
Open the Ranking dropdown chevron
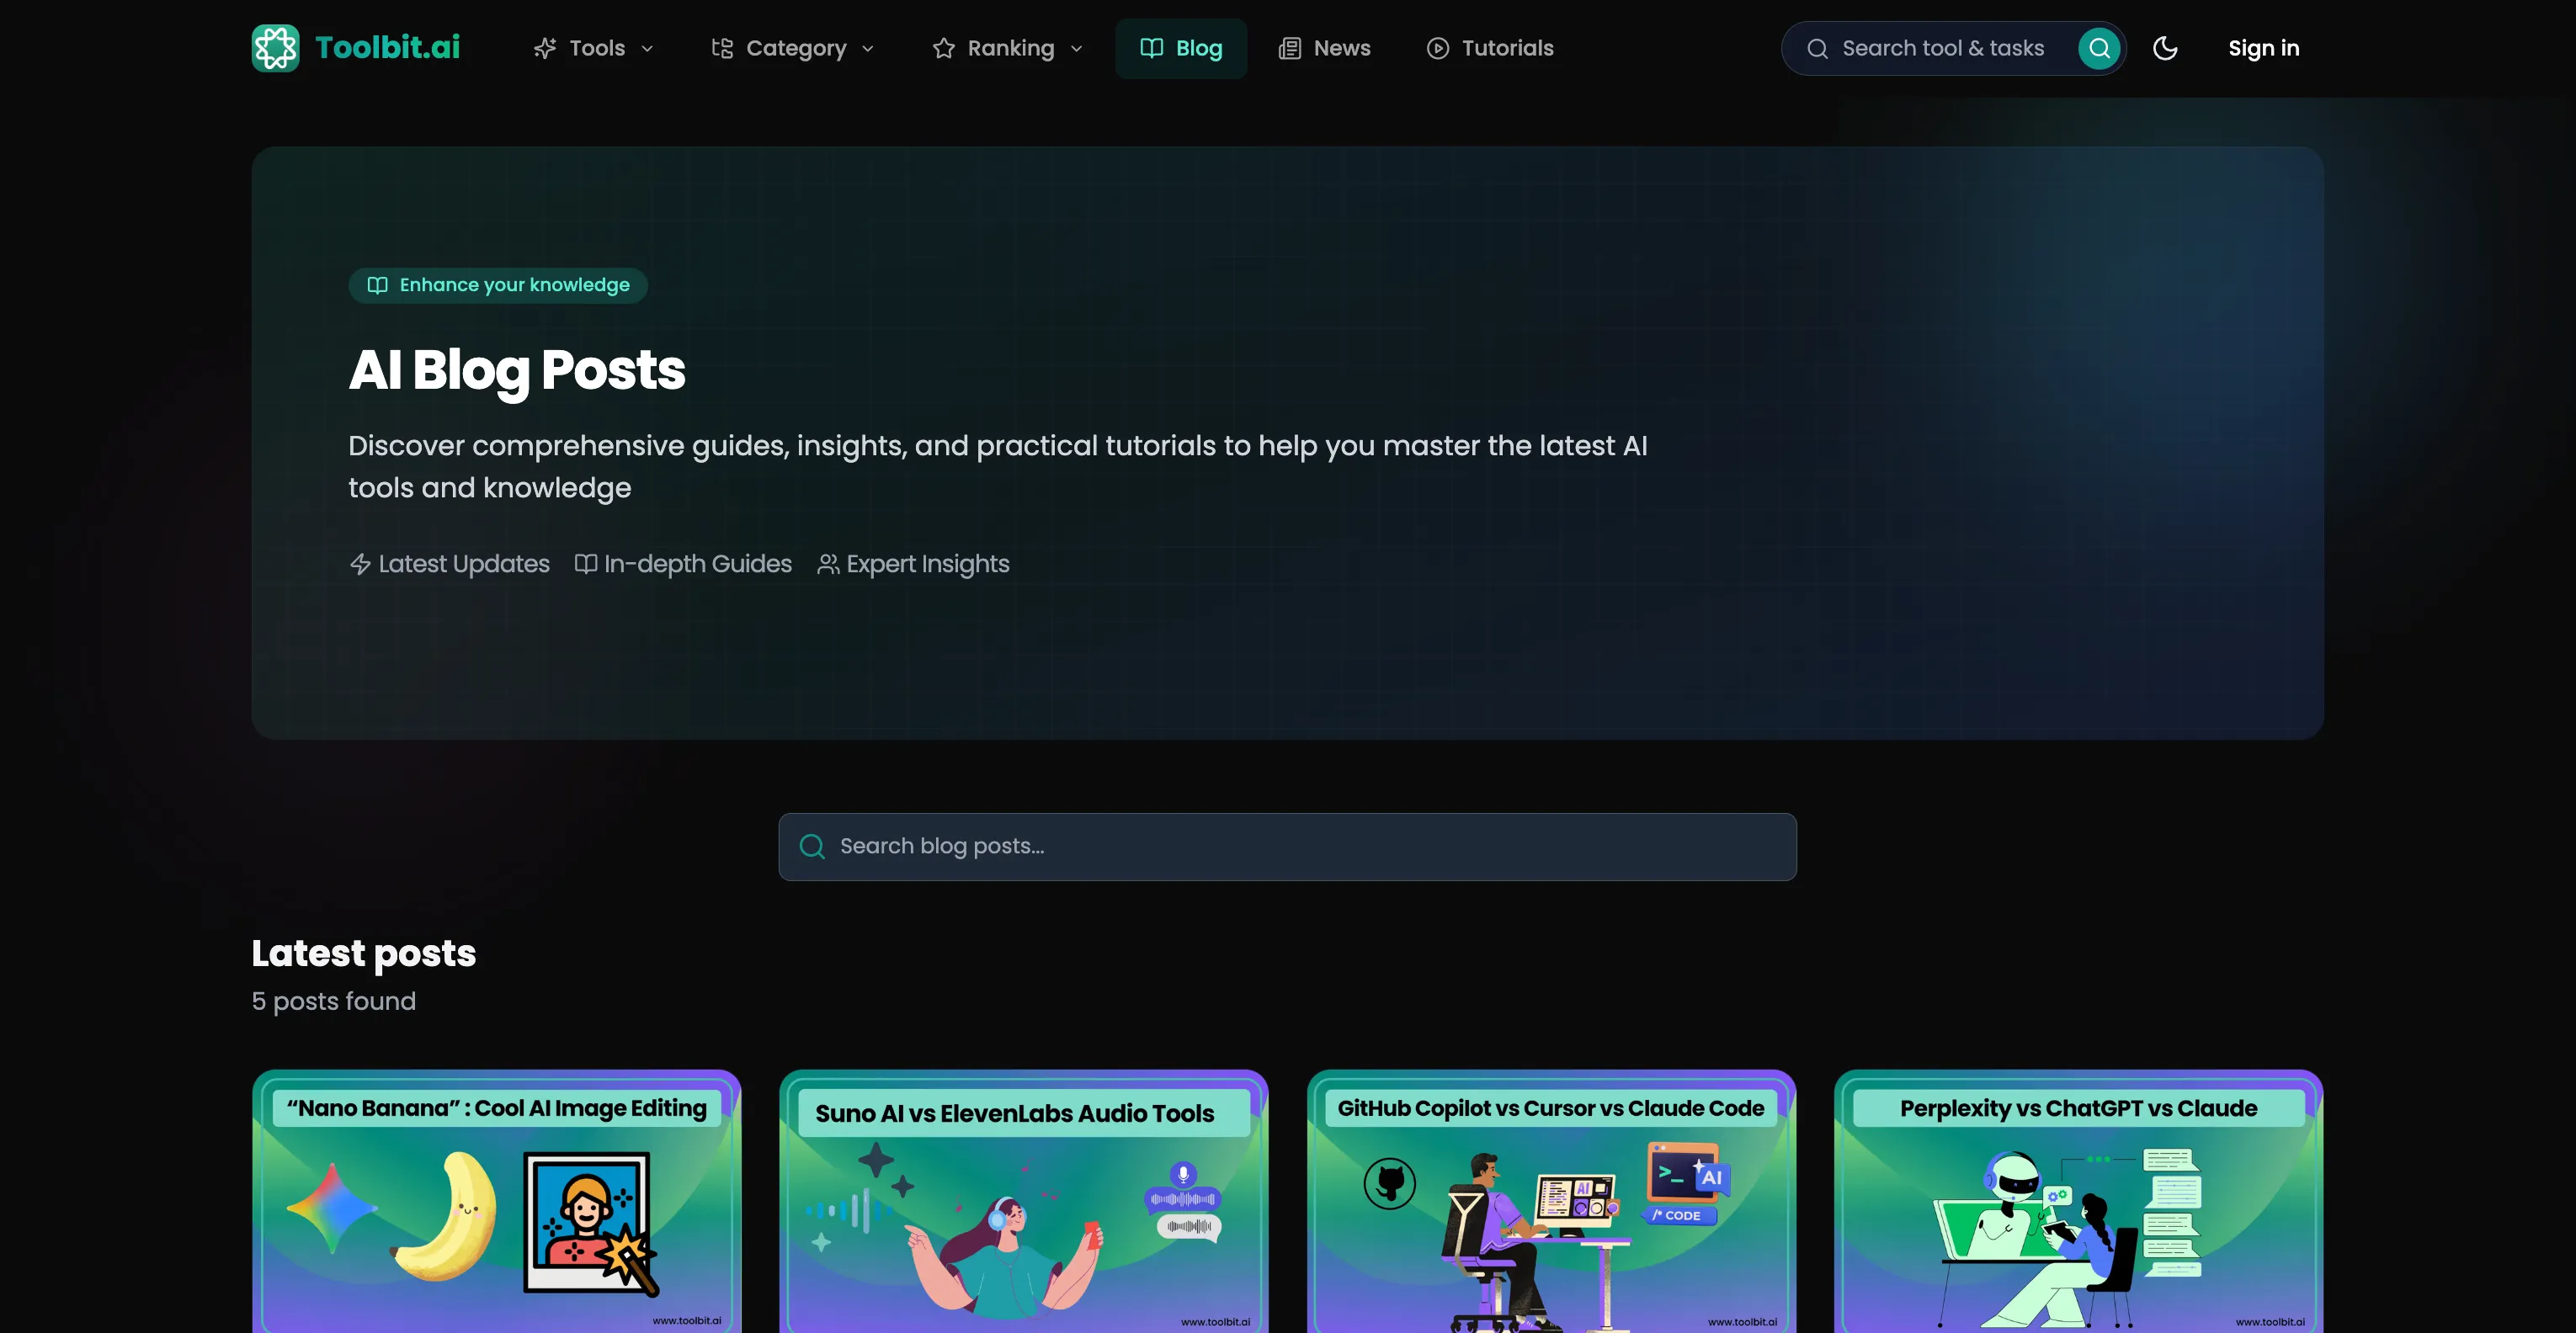point(1076,49)
